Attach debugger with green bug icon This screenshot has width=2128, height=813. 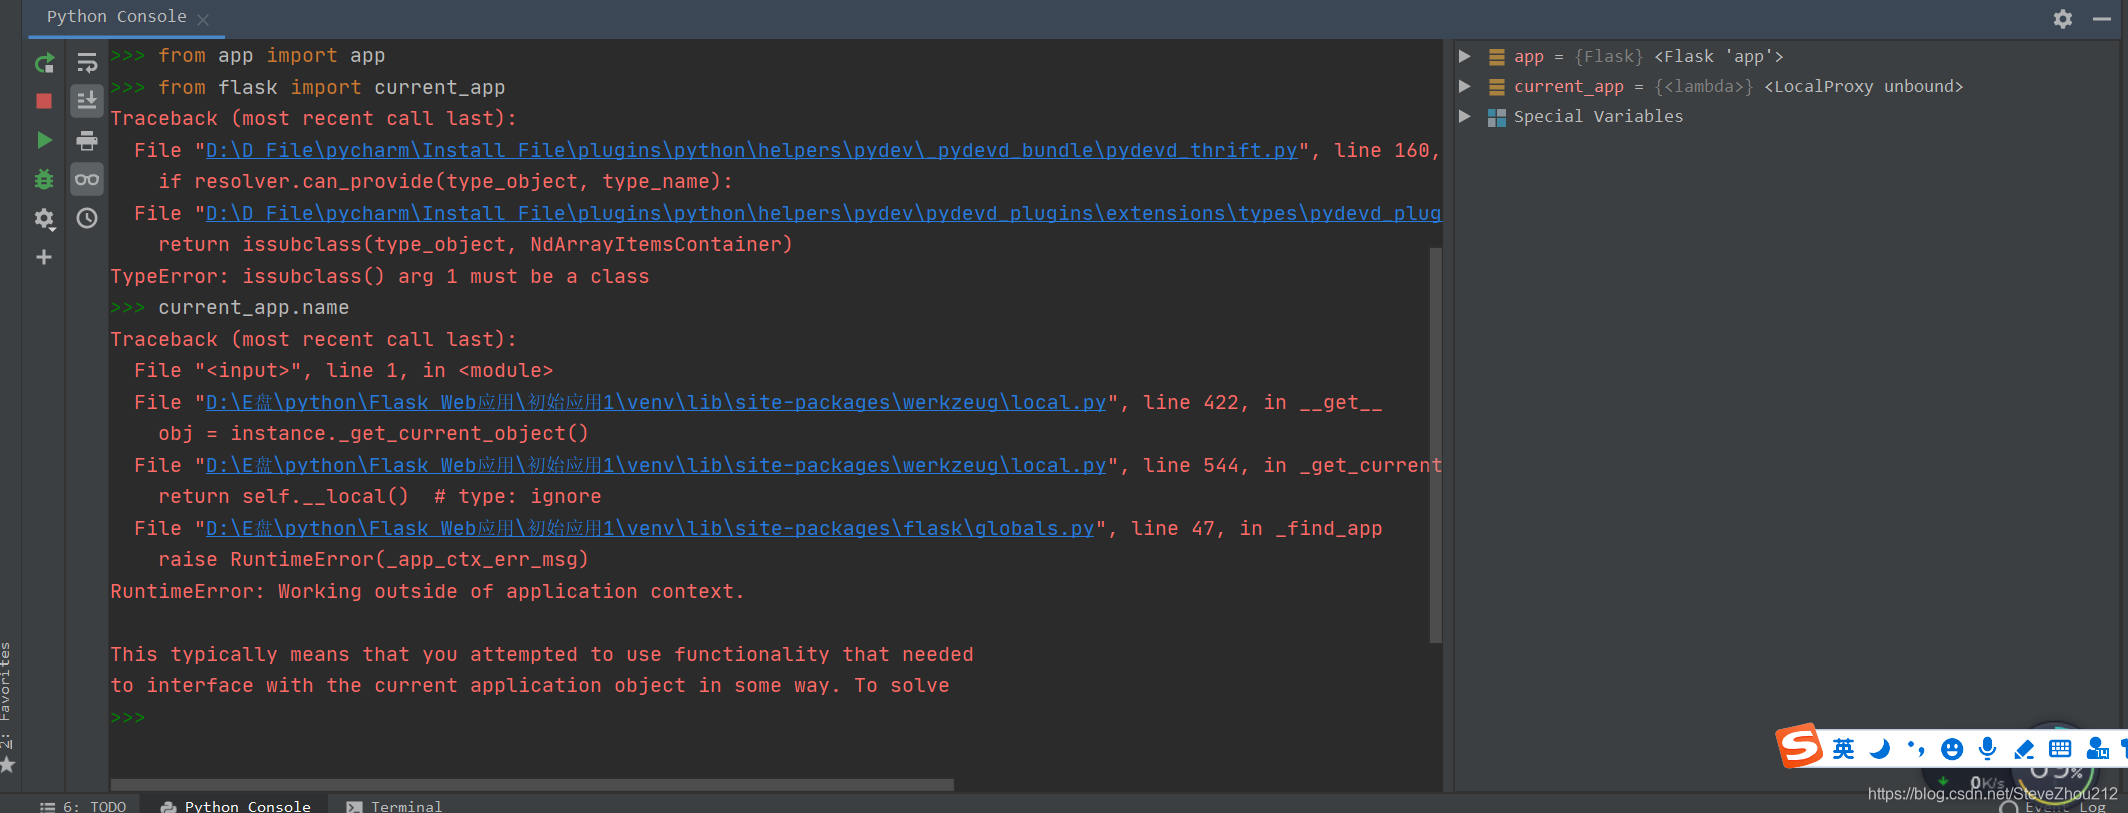point(44,180)
